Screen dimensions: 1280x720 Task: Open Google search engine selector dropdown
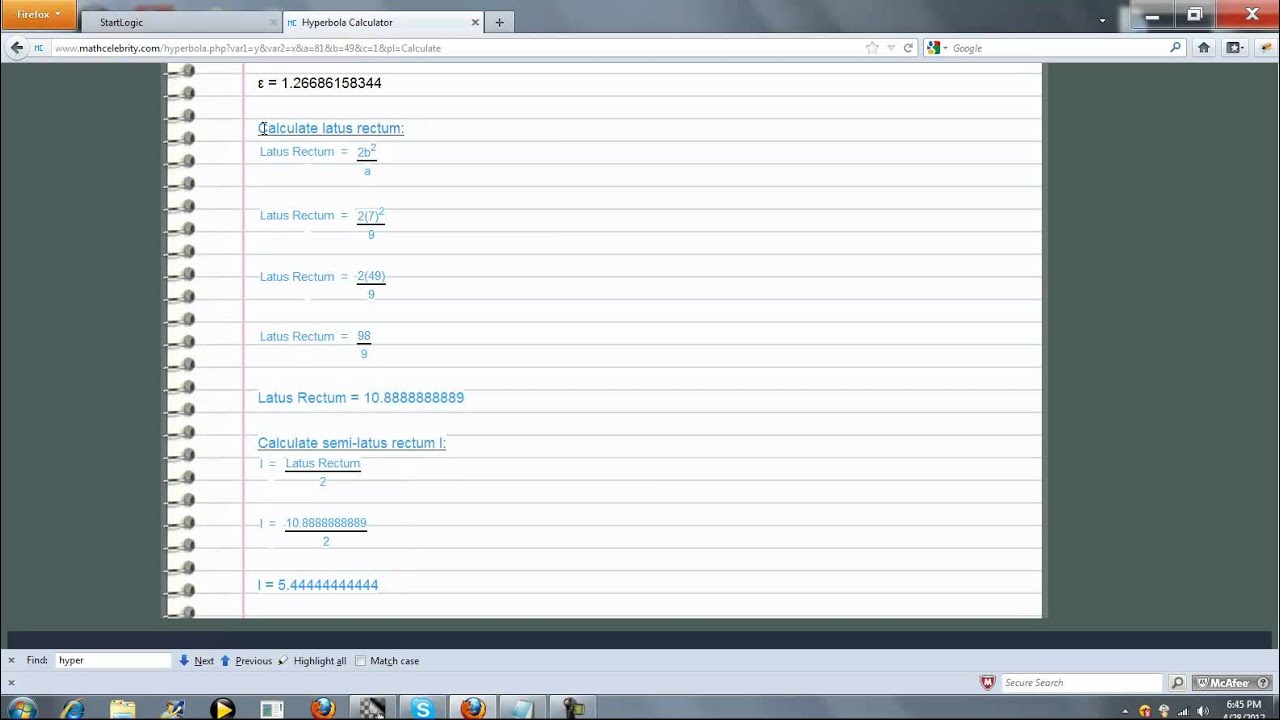coord(938,47)
